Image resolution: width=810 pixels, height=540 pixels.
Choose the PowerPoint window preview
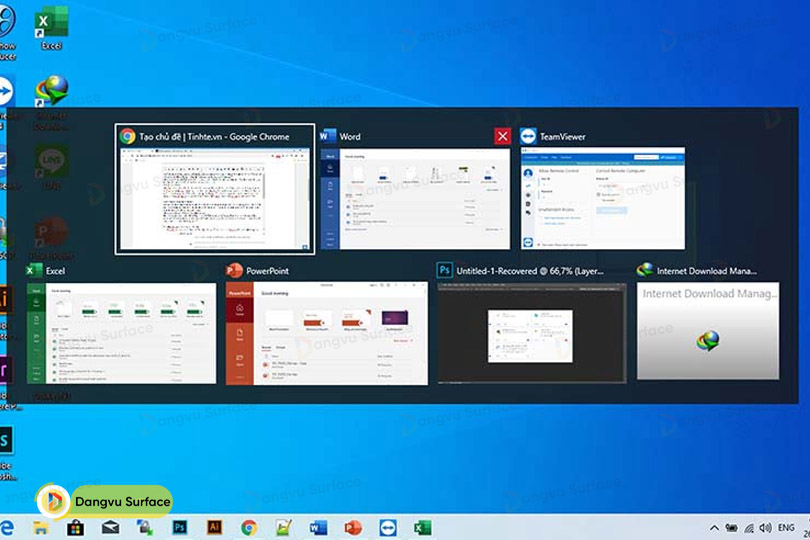point(327,333)
